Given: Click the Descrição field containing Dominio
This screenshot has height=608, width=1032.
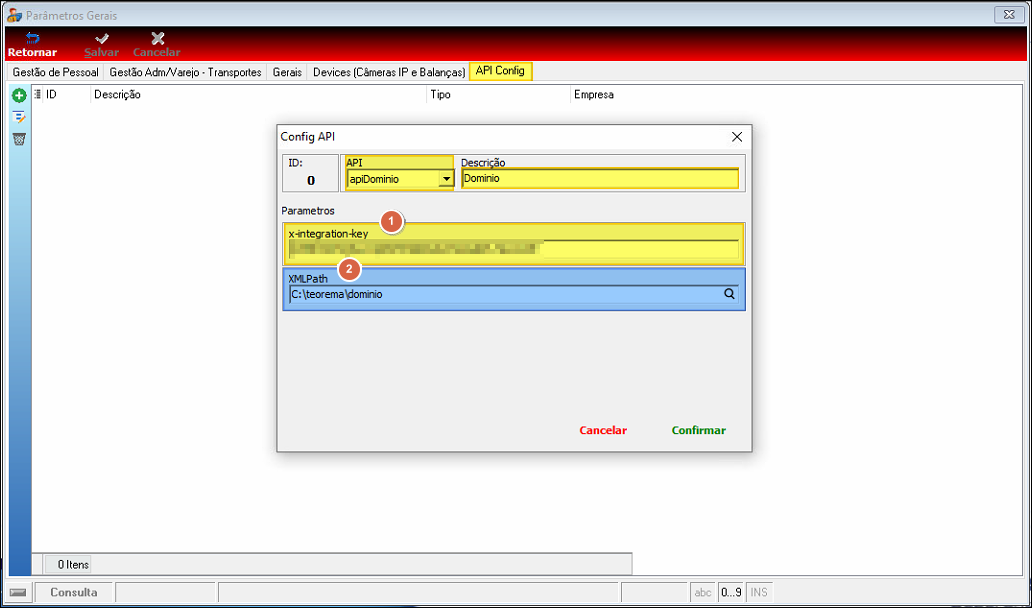Looking at the screenshot, I should (600, 178).
